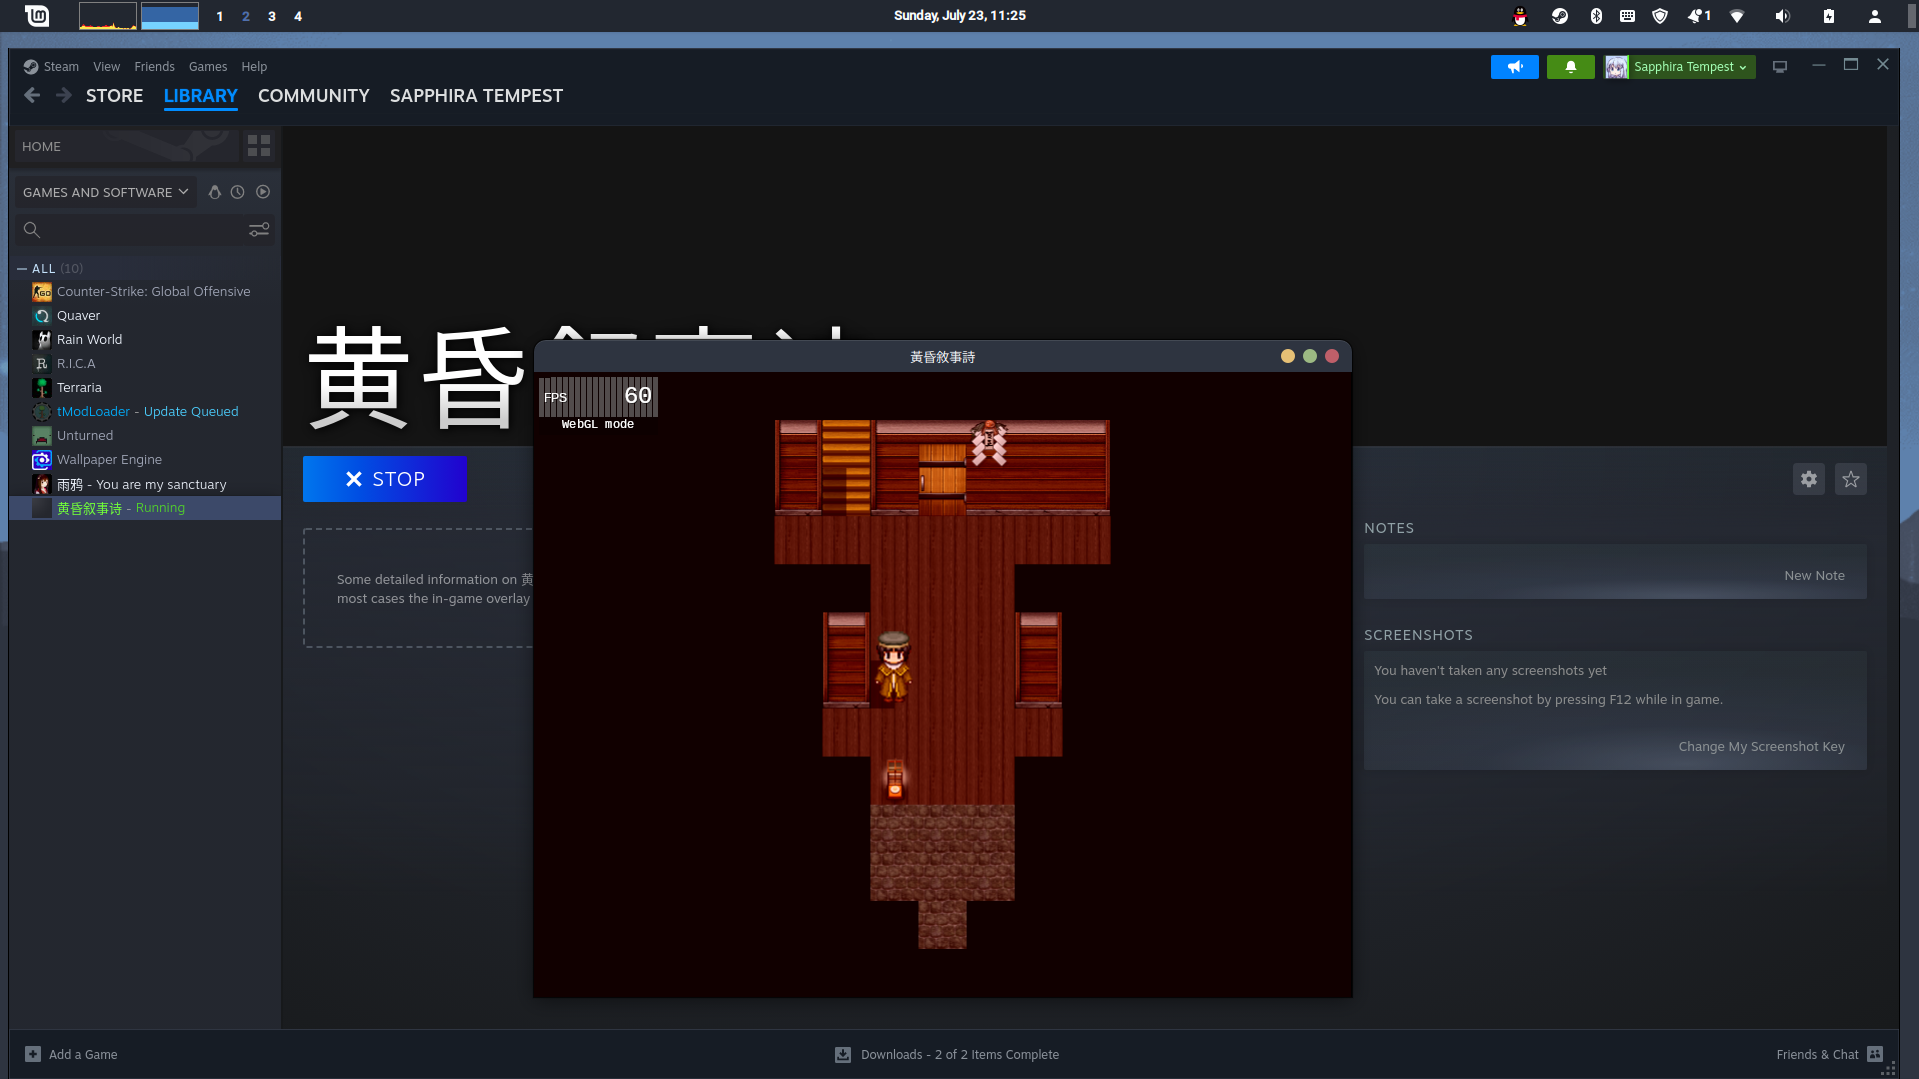Open advanced library filter options
Viewport: 1919px width, 1079px height.
[259, 230]
